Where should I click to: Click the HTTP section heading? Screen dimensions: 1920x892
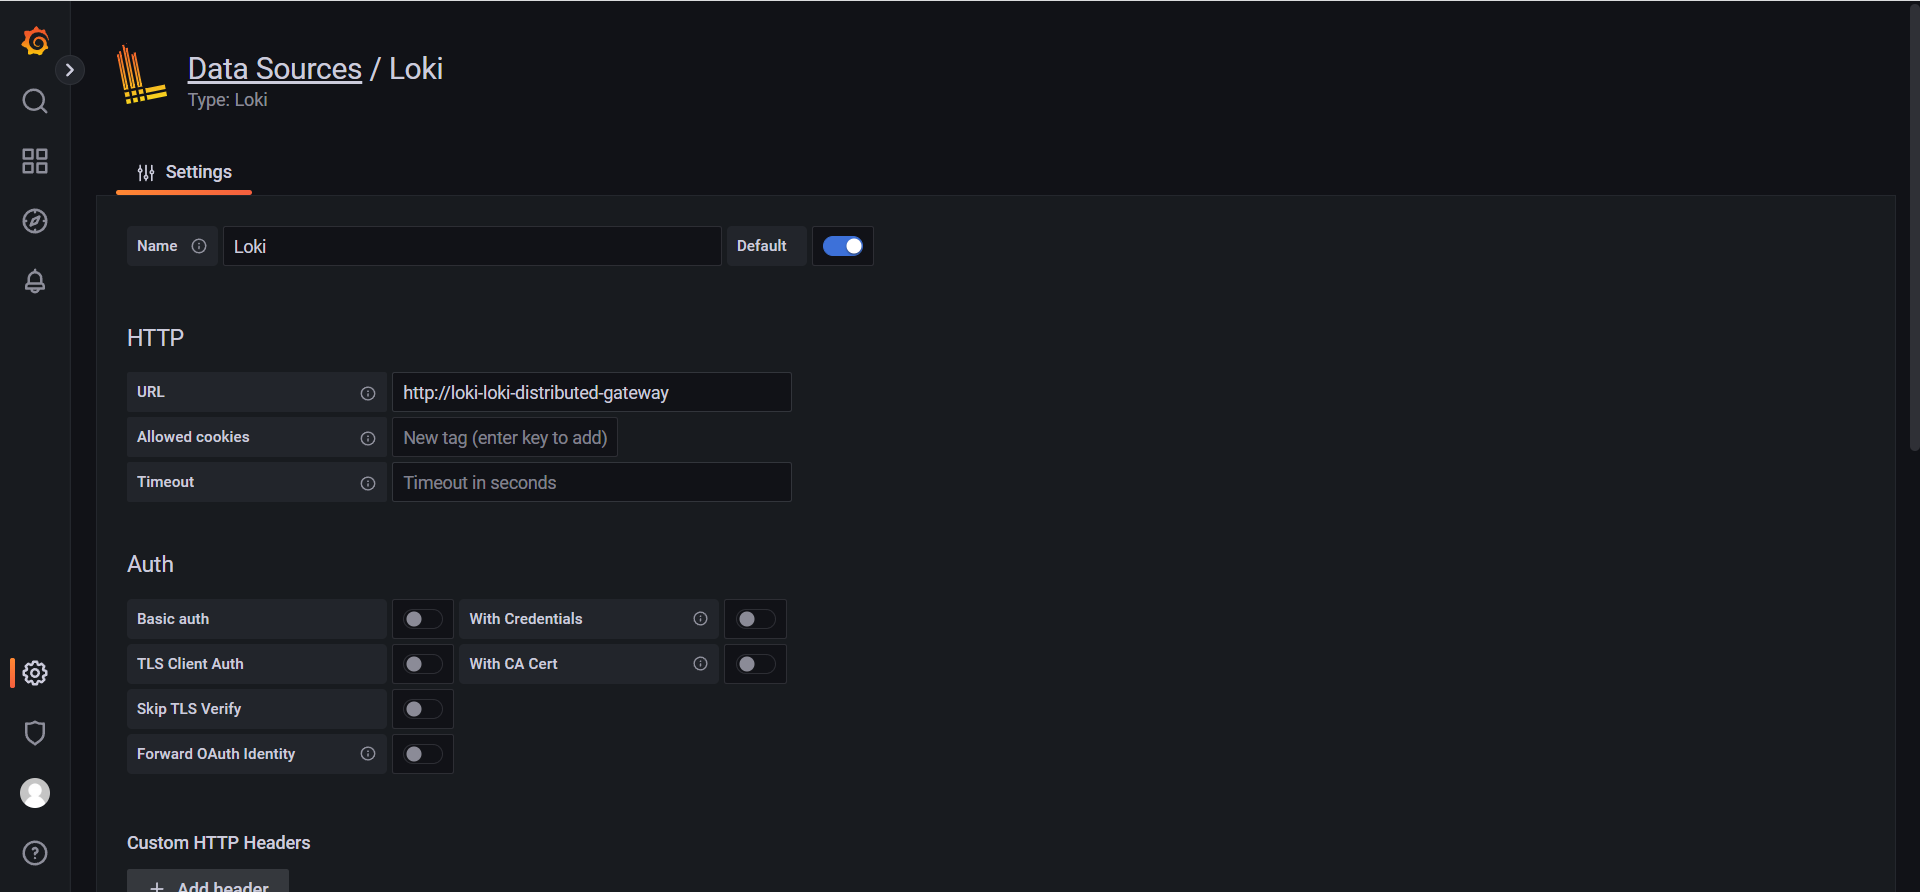[155, 338]
